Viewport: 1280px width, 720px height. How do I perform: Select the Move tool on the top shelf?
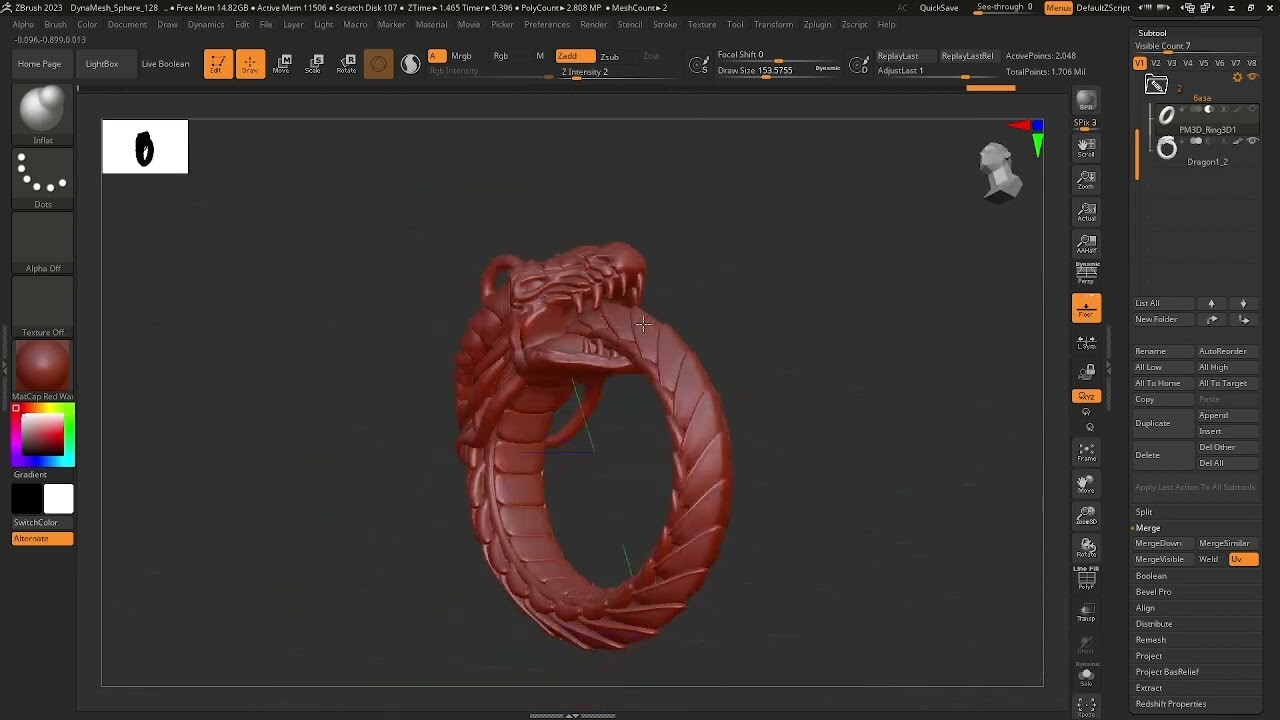[x=284, y=63]
